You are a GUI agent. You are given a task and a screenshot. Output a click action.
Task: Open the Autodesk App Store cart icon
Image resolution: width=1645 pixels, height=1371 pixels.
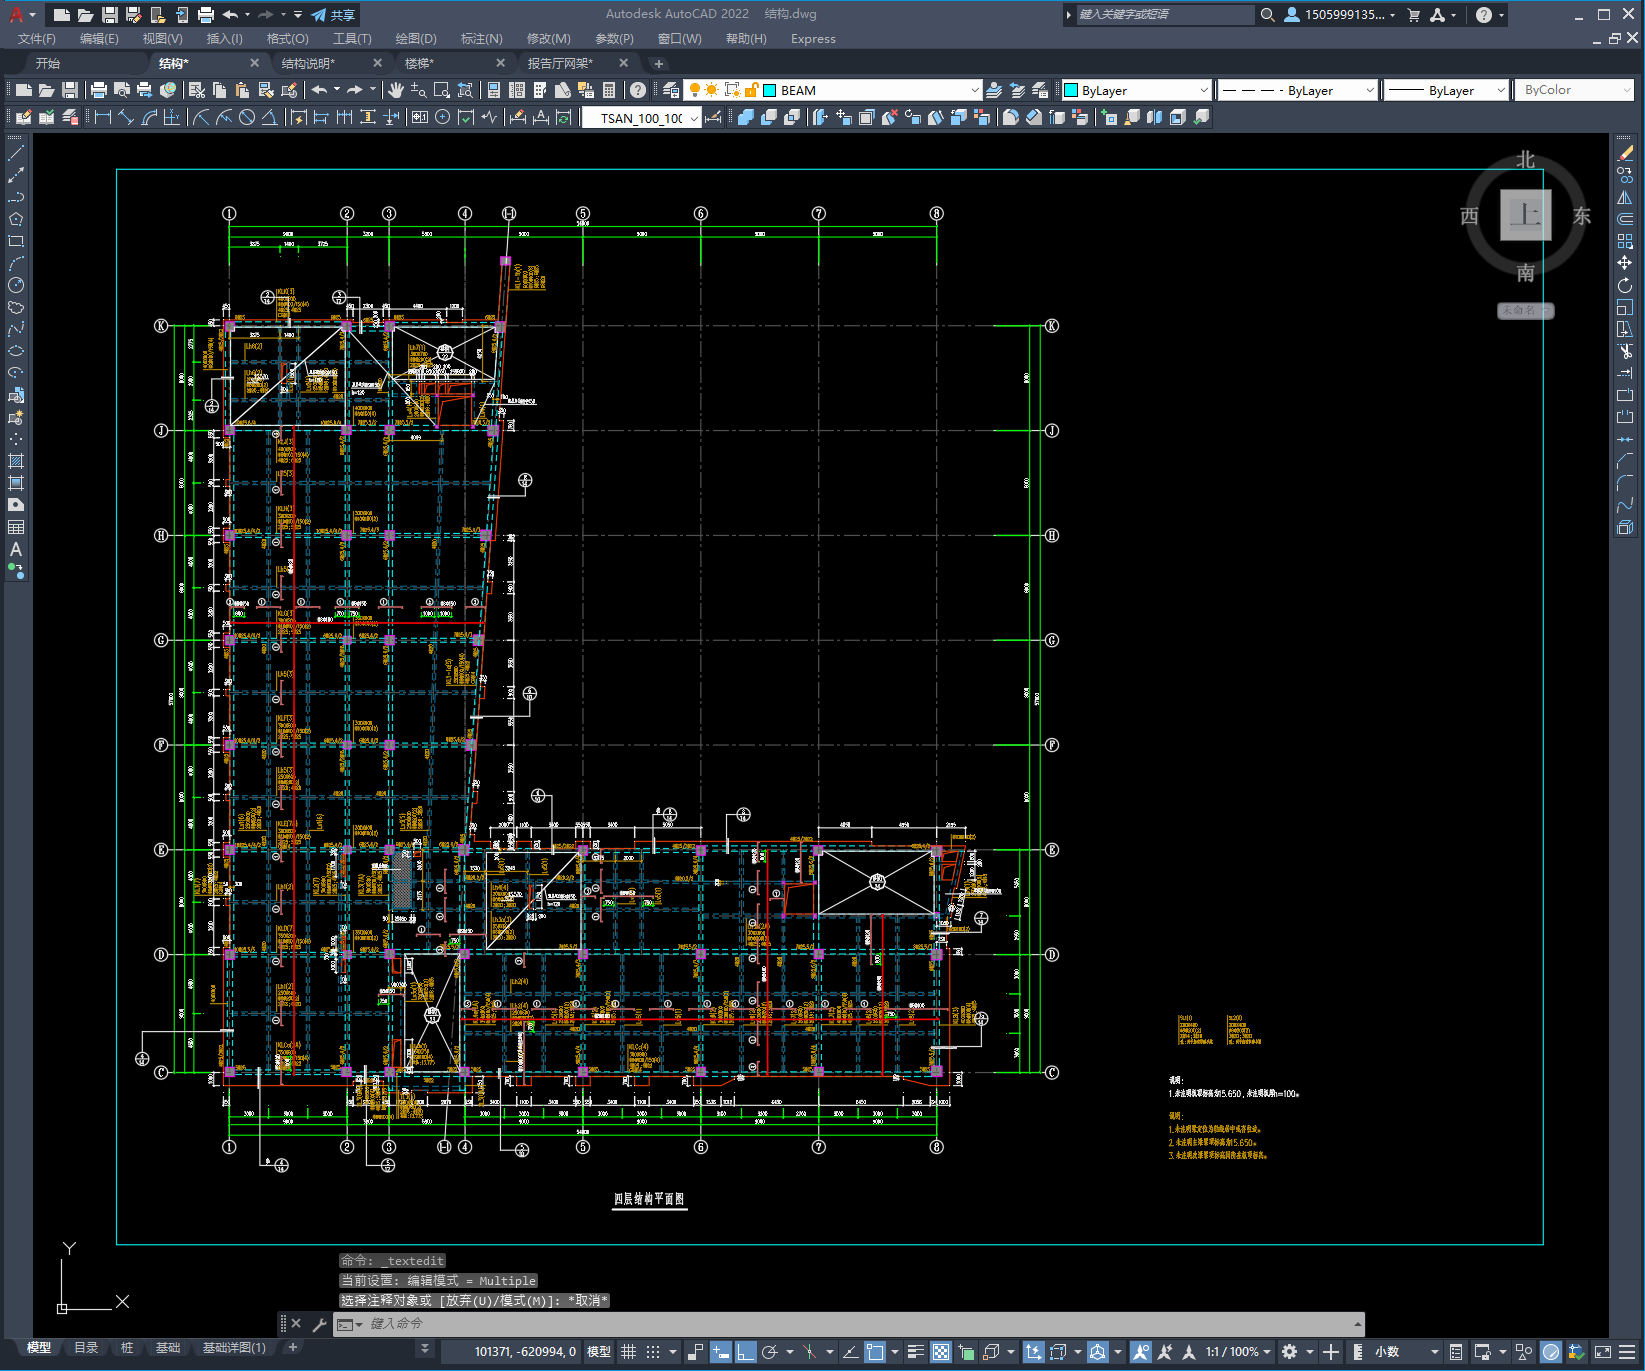tap(1414, 14)
